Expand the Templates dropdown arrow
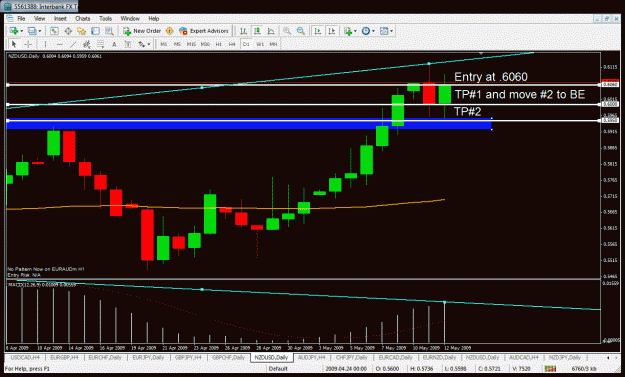 point(392,31)
